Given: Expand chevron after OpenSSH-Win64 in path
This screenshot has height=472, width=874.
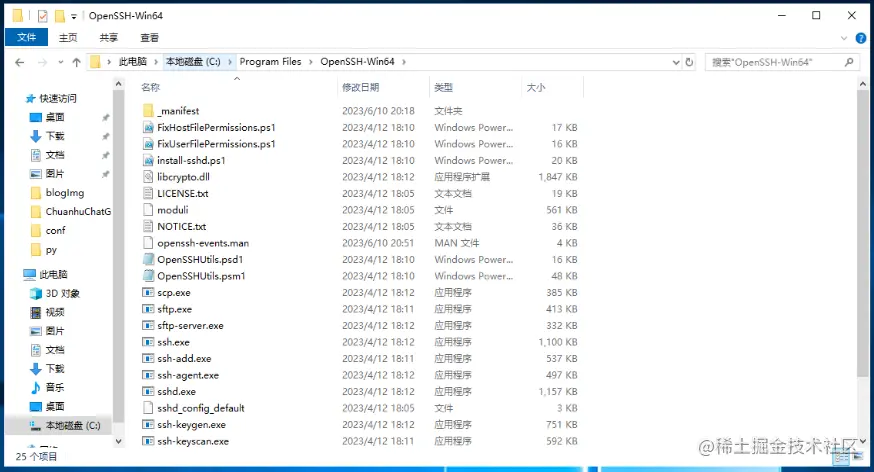Looking at the screenshot, I should point(404,62).
